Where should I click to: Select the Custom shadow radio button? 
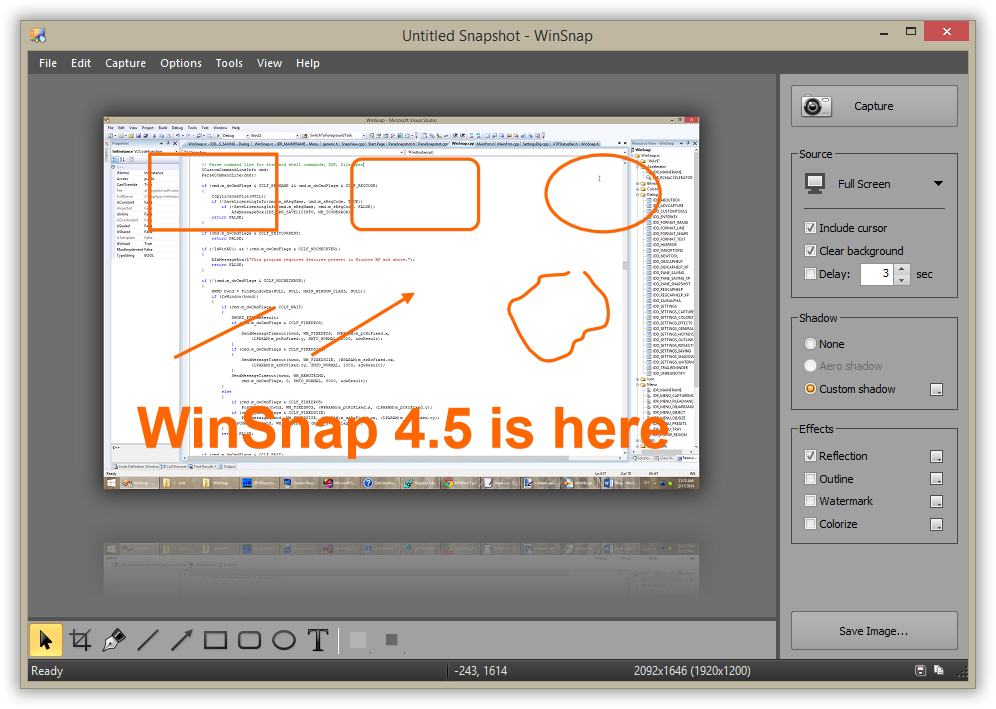pyautogui.click(x=811, y=389)
